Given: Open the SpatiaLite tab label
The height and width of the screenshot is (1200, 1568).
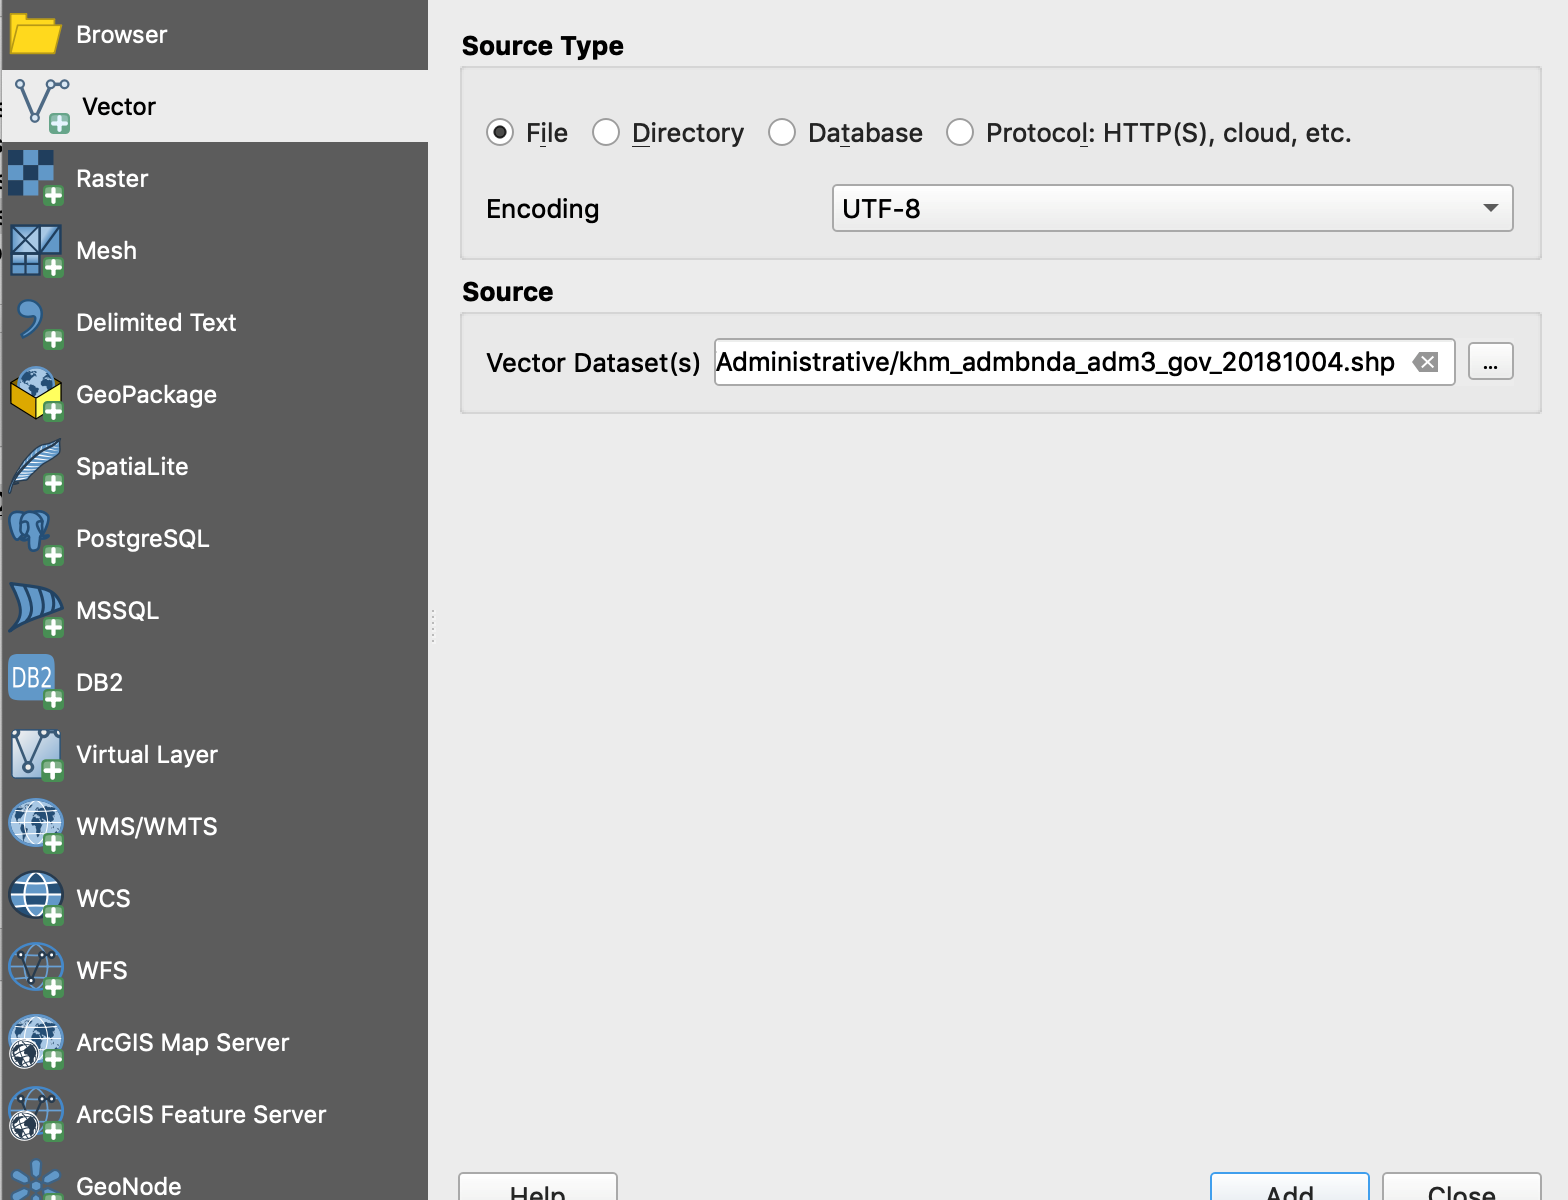Looking at the screenshot, I should click(132, 466).
